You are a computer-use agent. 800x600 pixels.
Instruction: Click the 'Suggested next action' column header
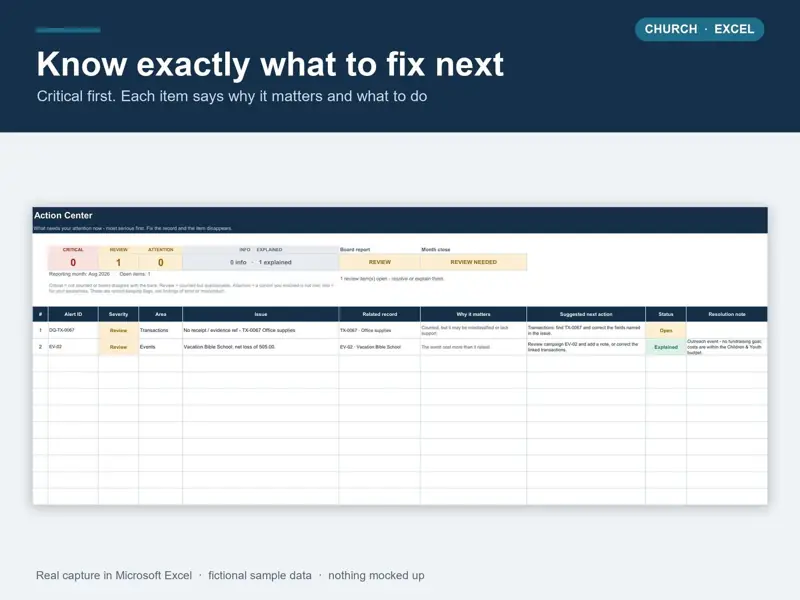click(x=586, y=314)
